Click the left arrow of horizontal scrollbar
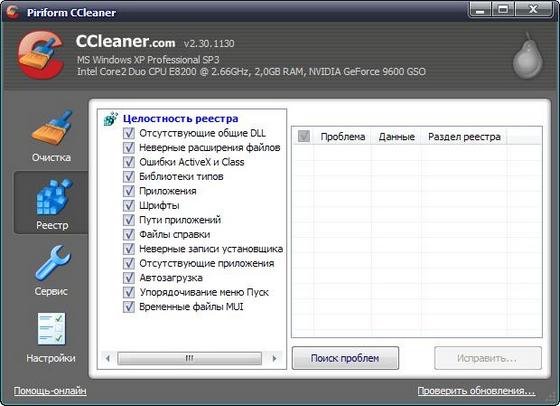The width and height of the screenshot is (560, 406). [108, 358]
